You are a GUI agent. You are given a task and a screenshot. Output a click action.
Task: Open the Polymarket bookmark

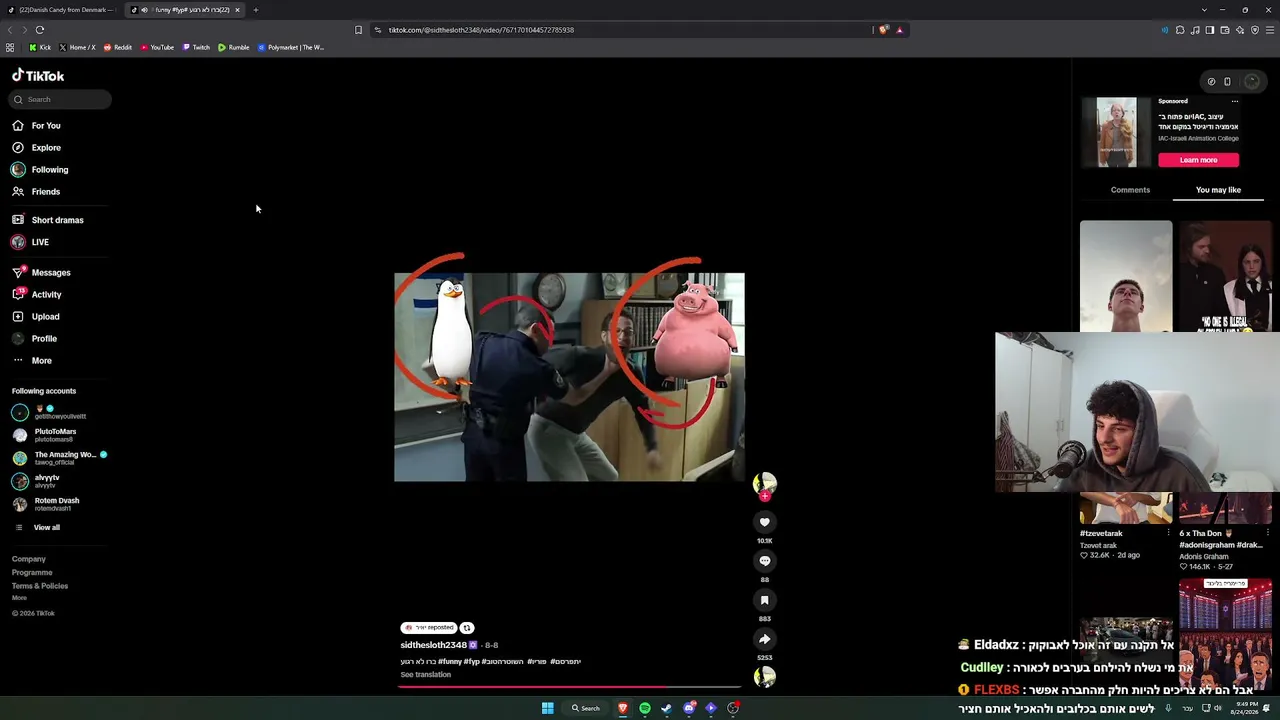point(291,48)
